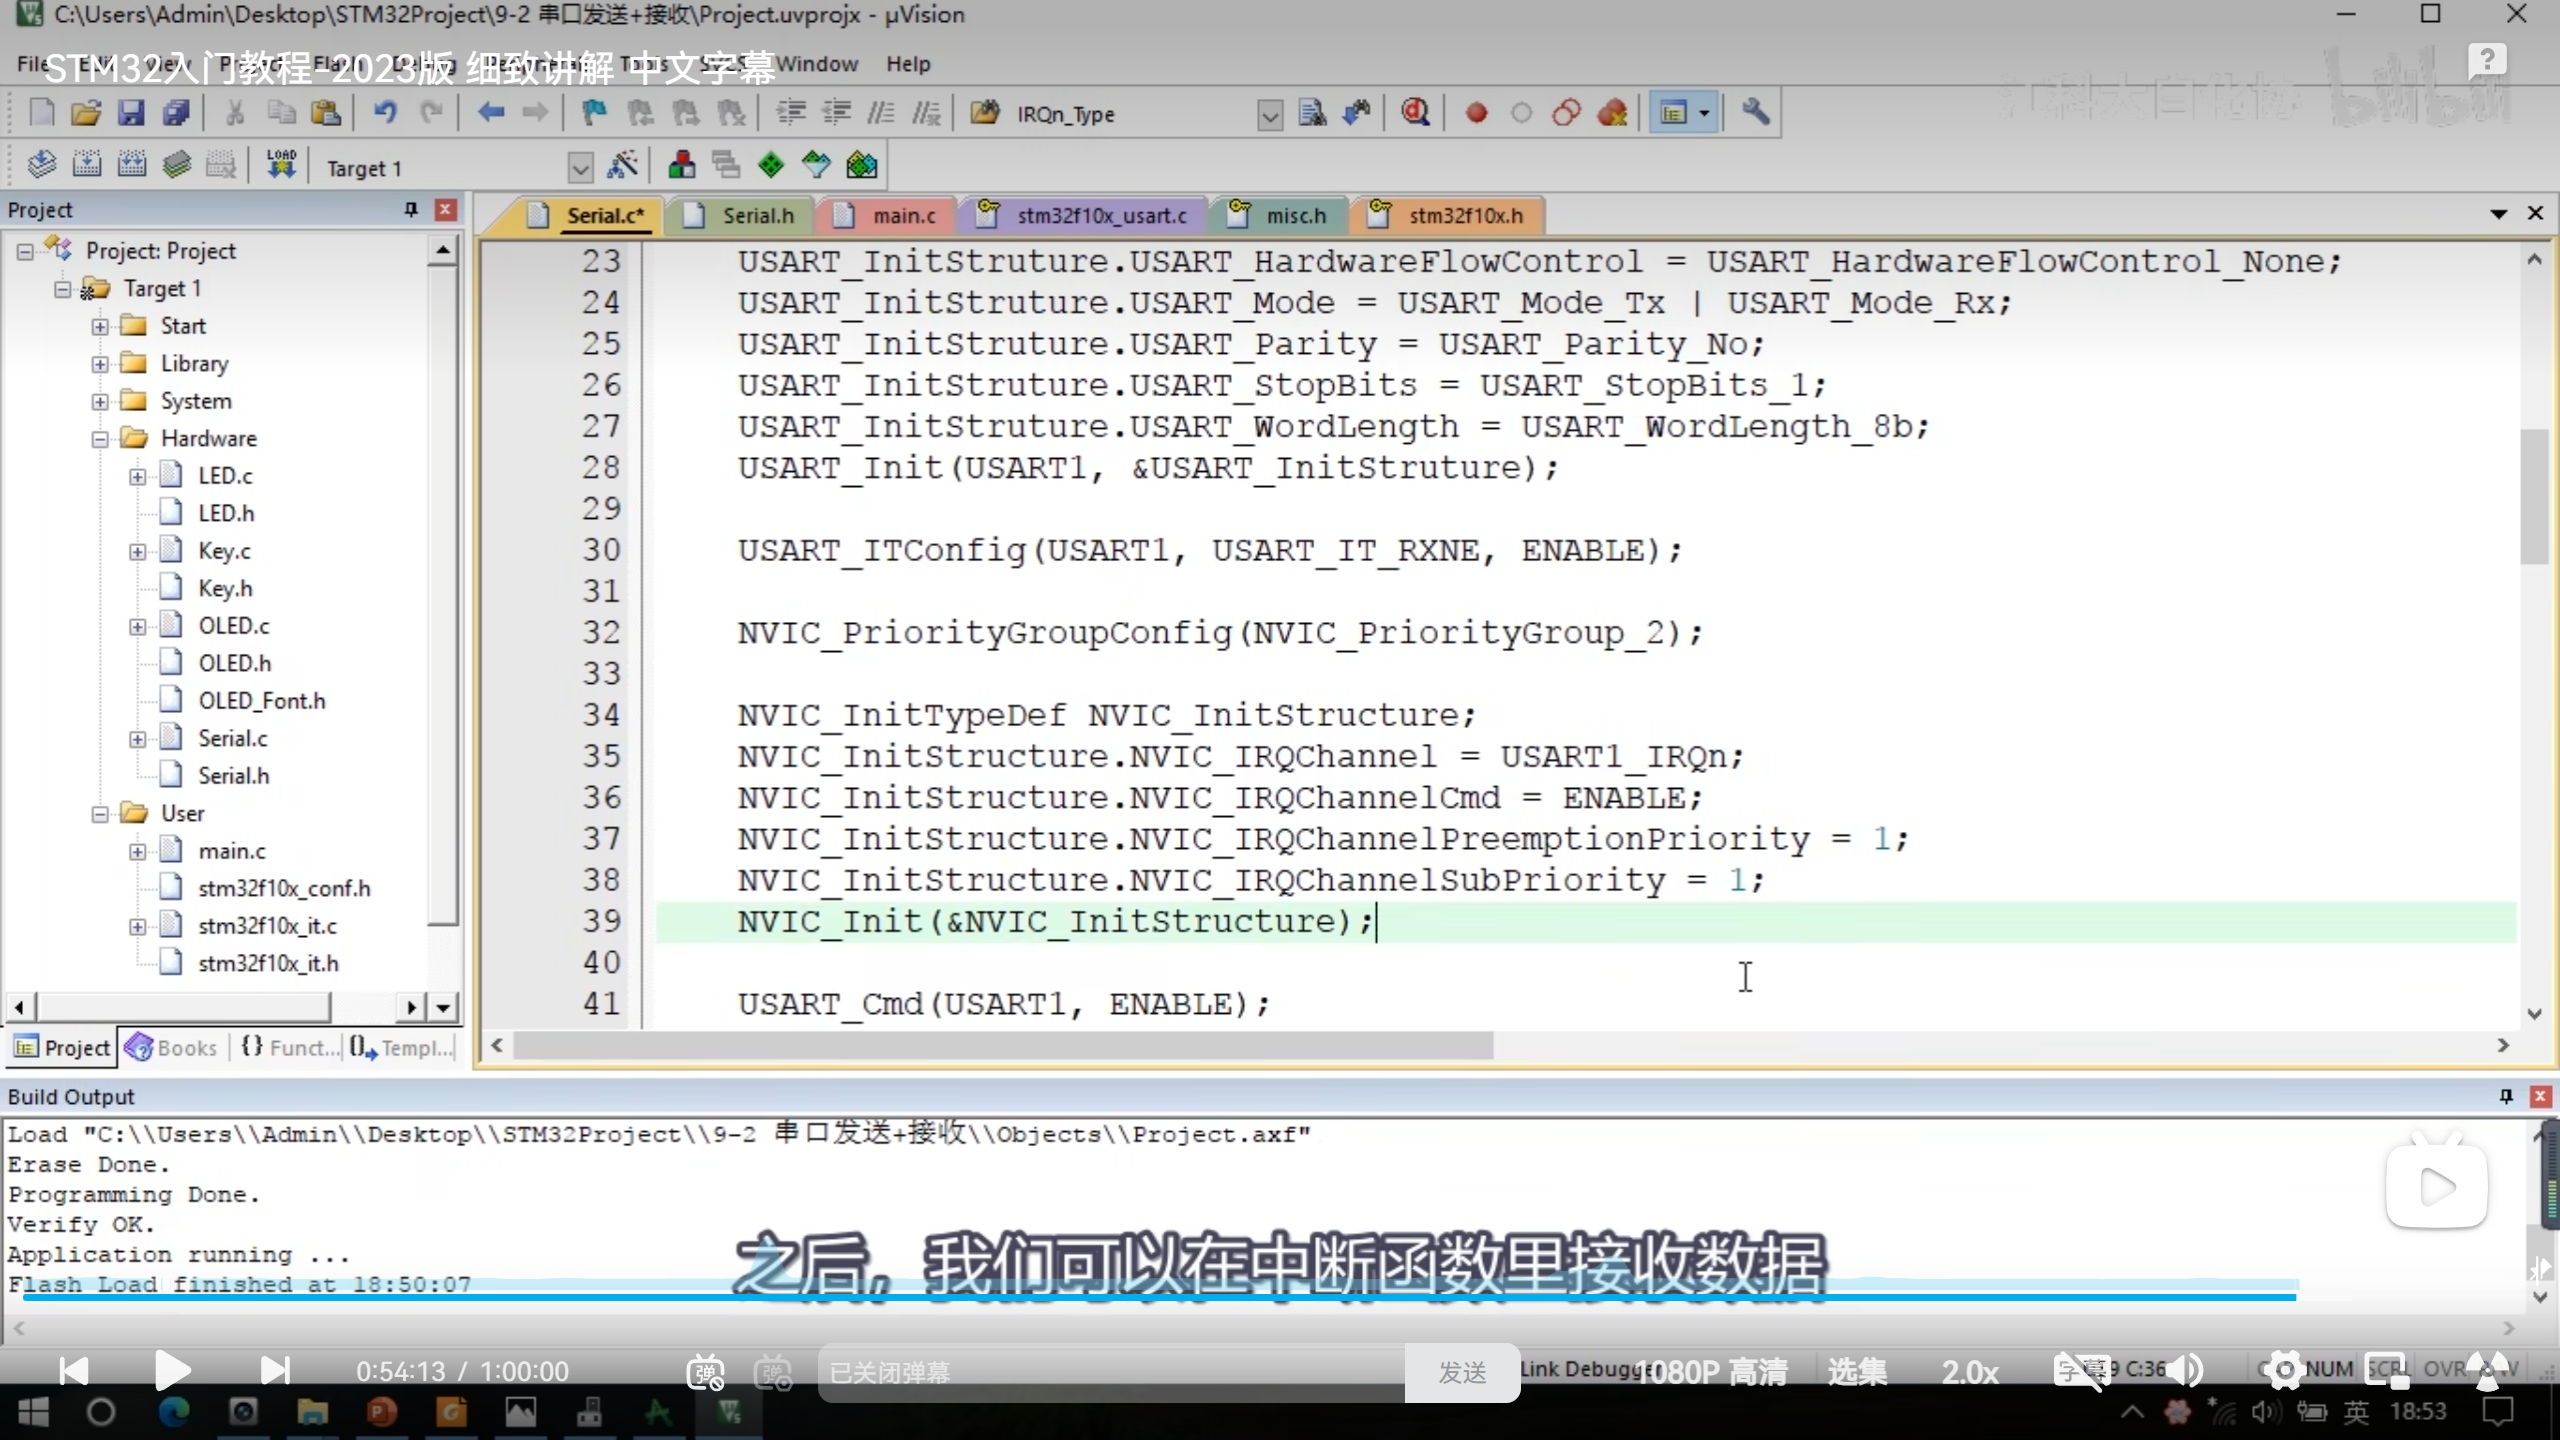Screen dimensions: 2560x1440
Task: Pin the Project panel
Action: pyautogui.click(x=410, y=209)
